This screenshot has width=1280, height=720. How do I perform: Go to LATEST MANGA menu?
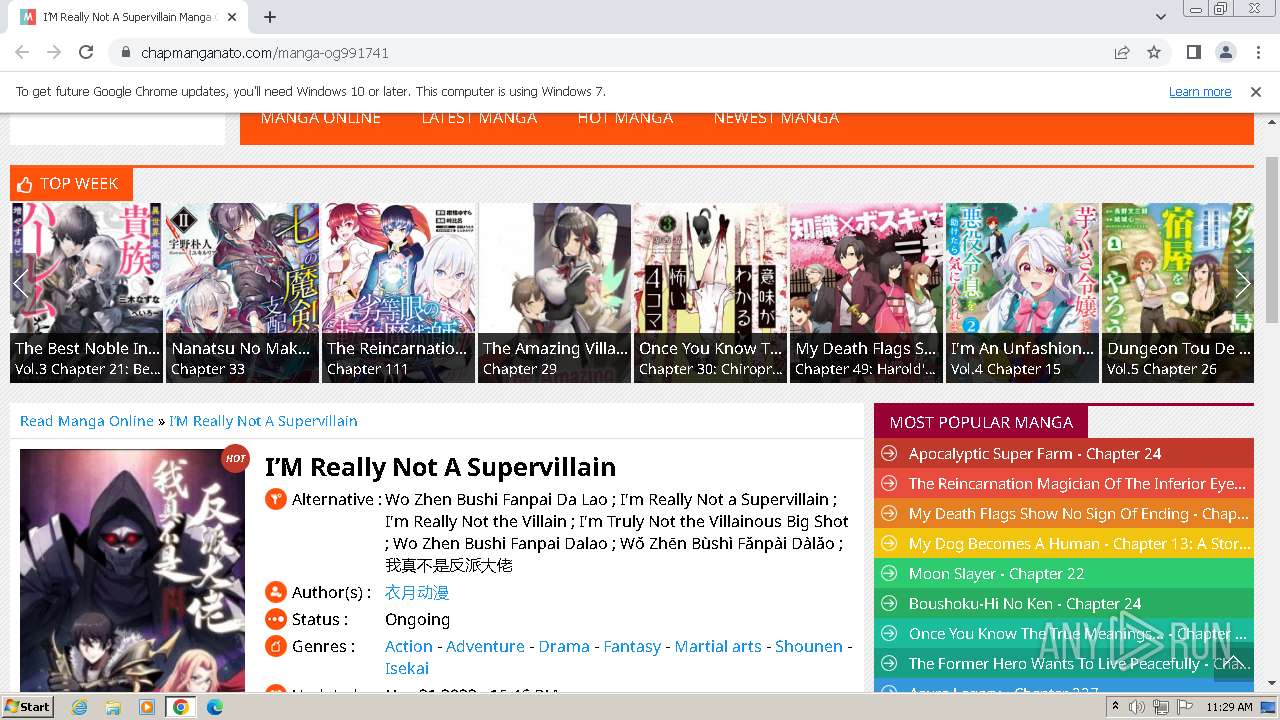coord(479,118)
